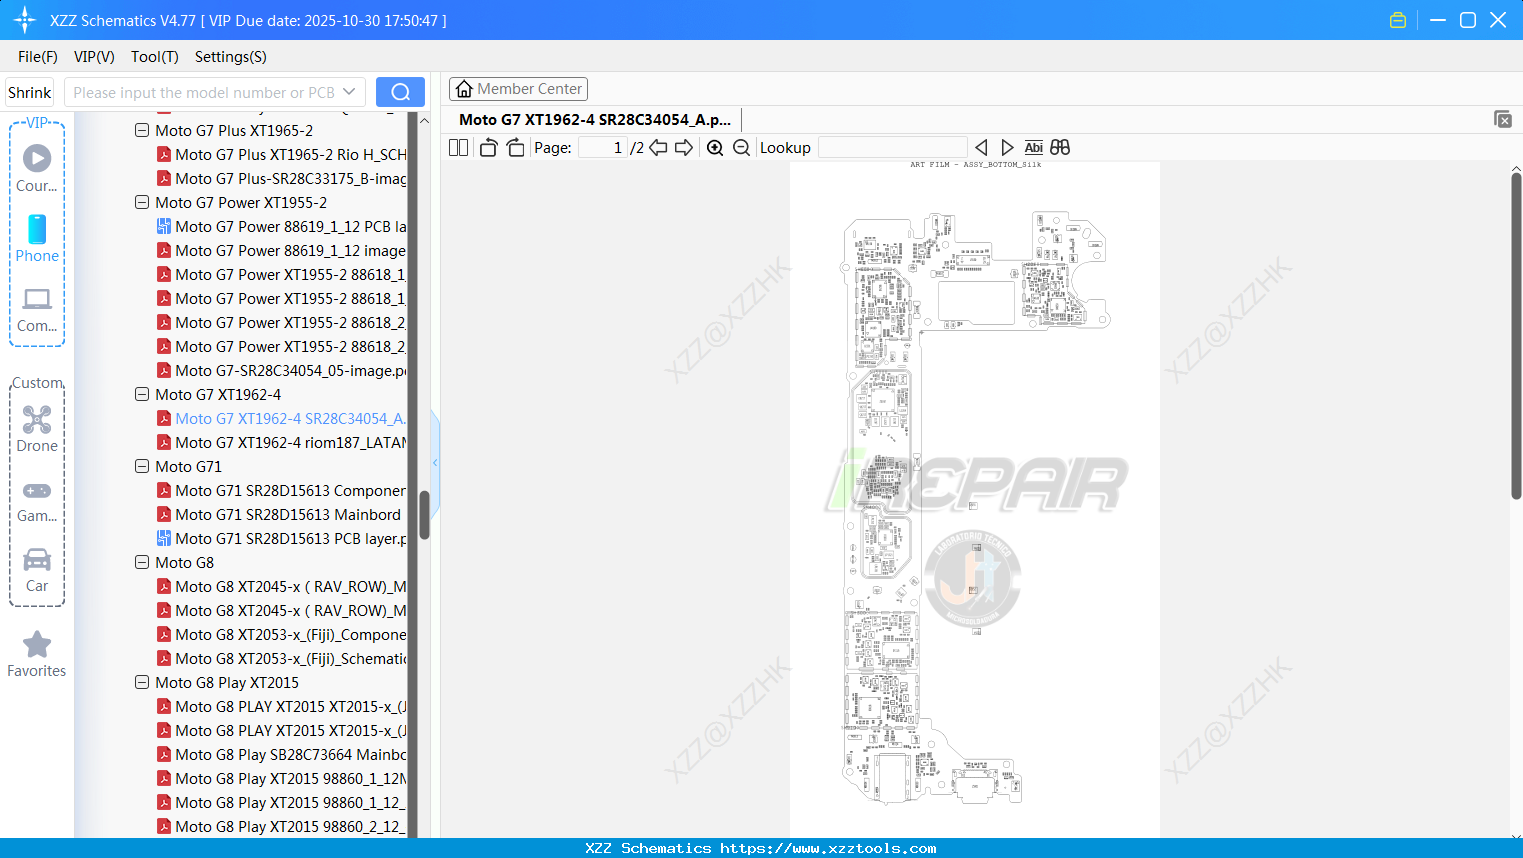Click the file tree scroll-up arrow
Viewport: 1523px width, 858px height.
(x=424, y=120)
